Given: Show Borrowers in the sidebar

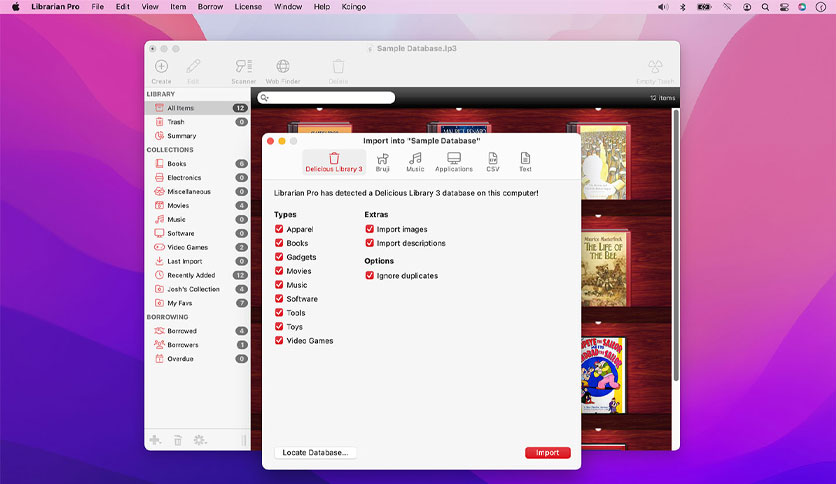Looking at the screenshot, I should pos(198,345).
